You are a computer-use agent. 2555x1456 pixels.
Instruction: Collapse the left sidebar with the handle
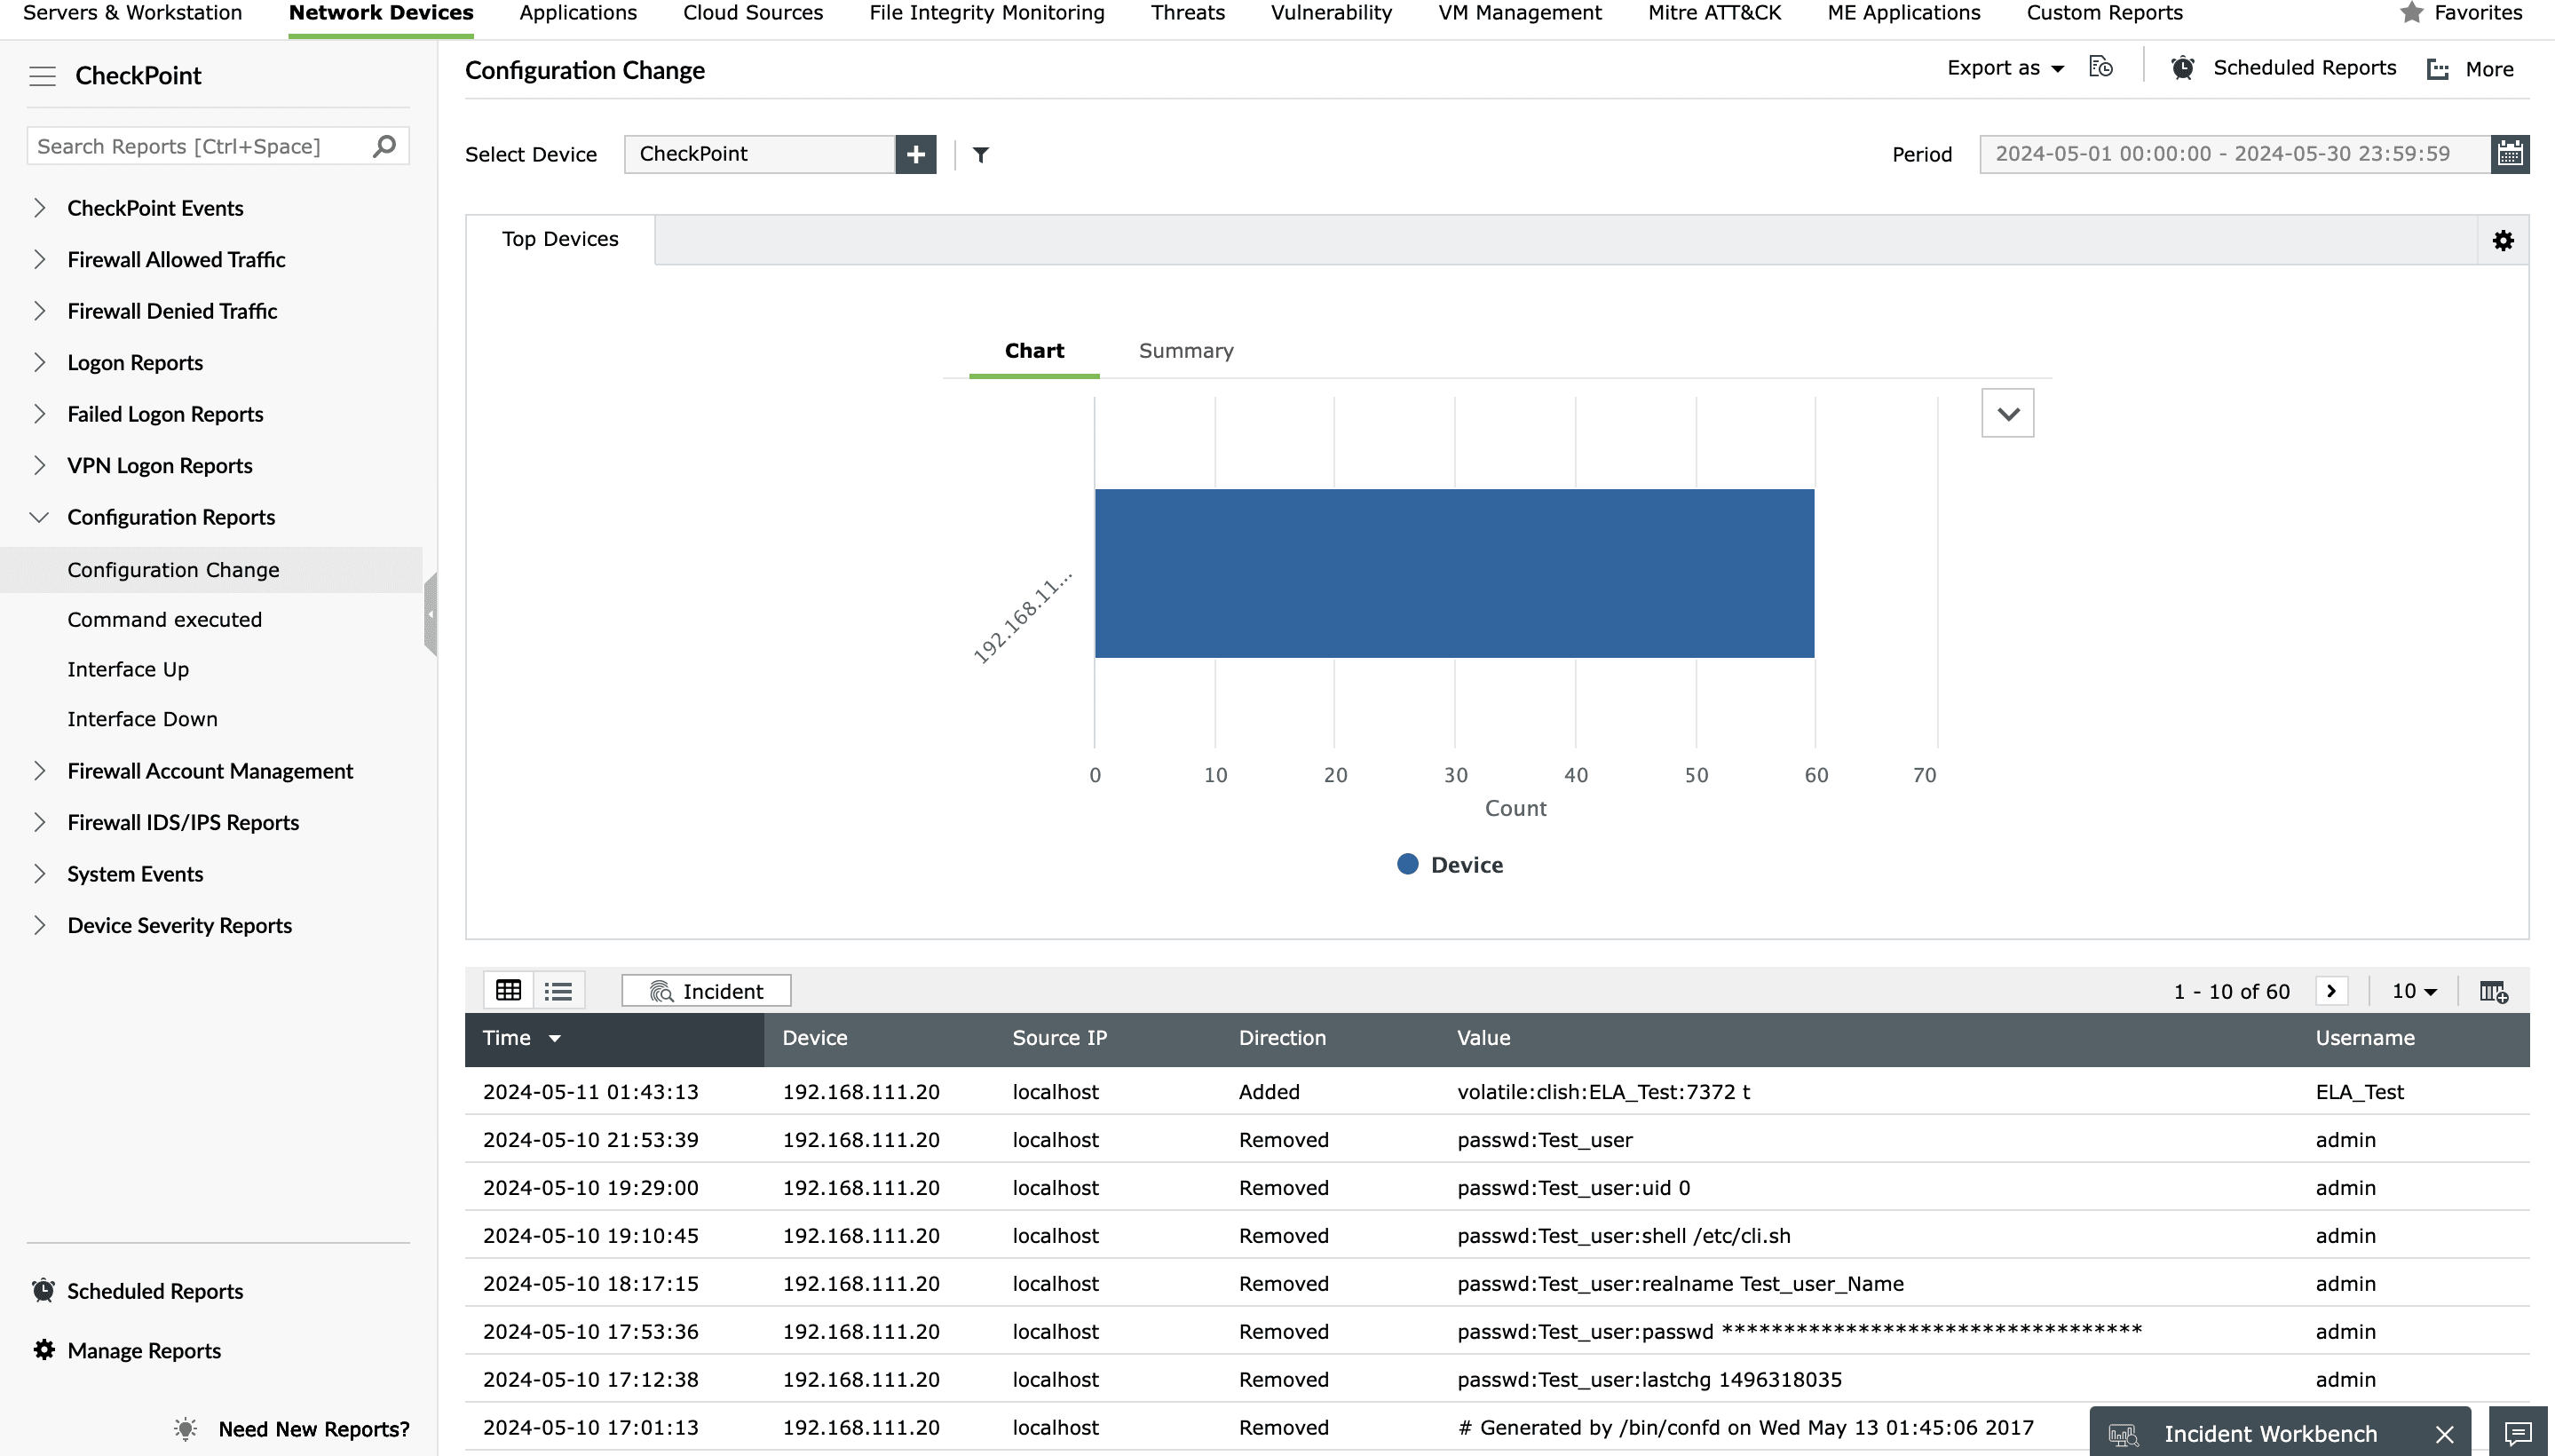[430, 614]
